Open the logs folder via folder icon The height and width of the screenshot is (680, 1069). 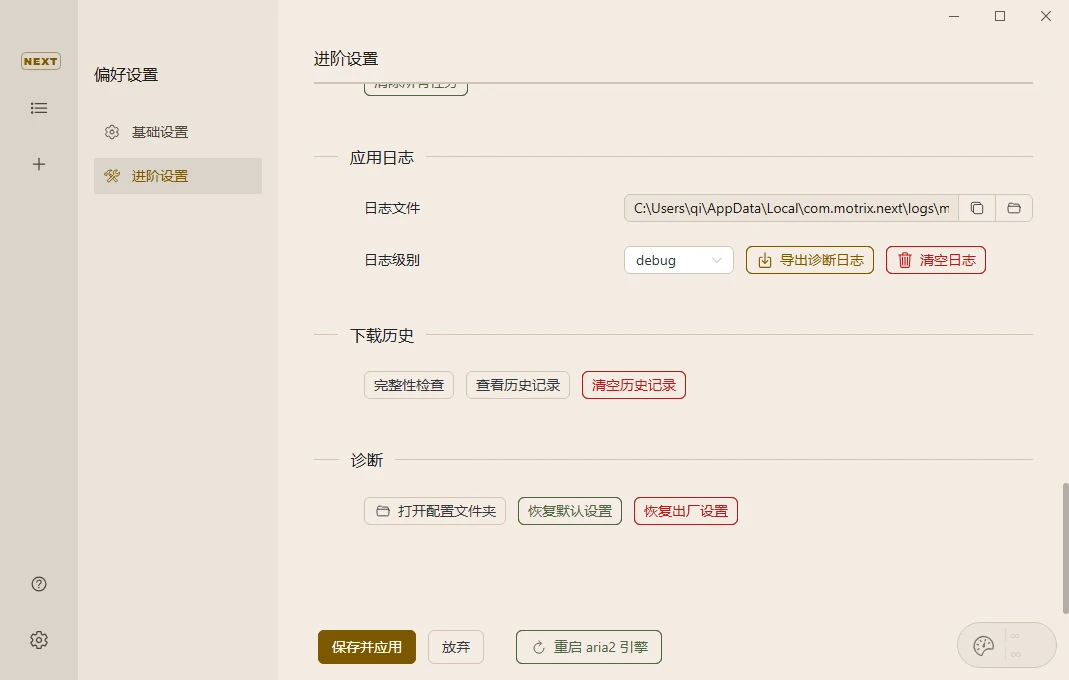(1013, 208)
